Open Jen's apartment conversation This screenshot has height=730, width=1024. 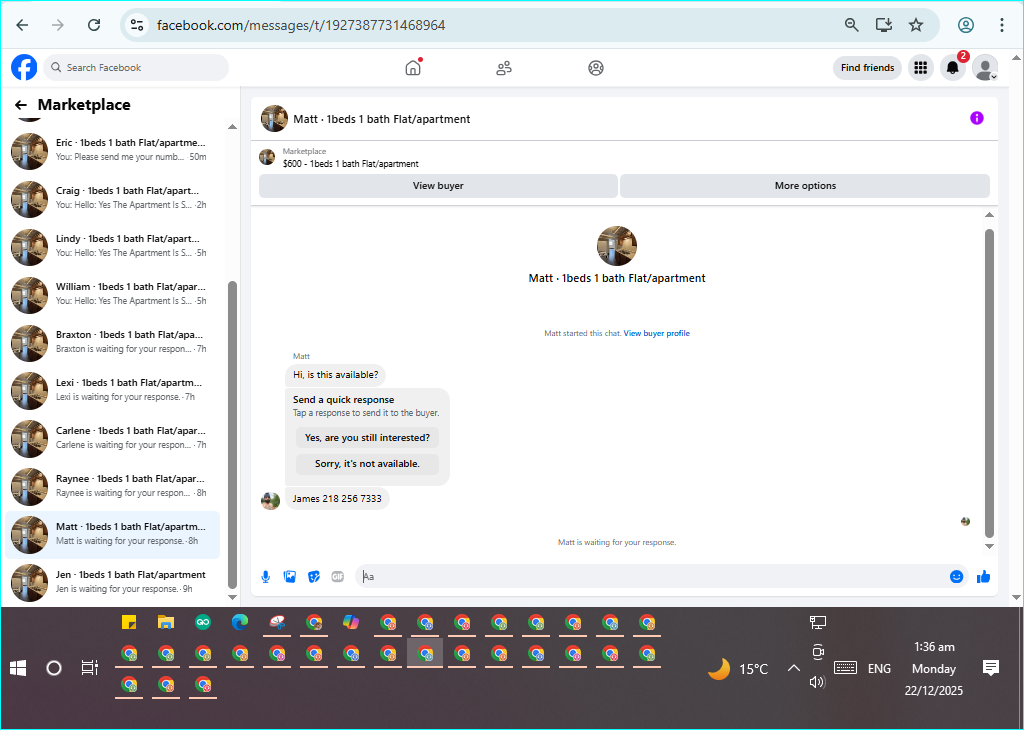pos(112,582)
